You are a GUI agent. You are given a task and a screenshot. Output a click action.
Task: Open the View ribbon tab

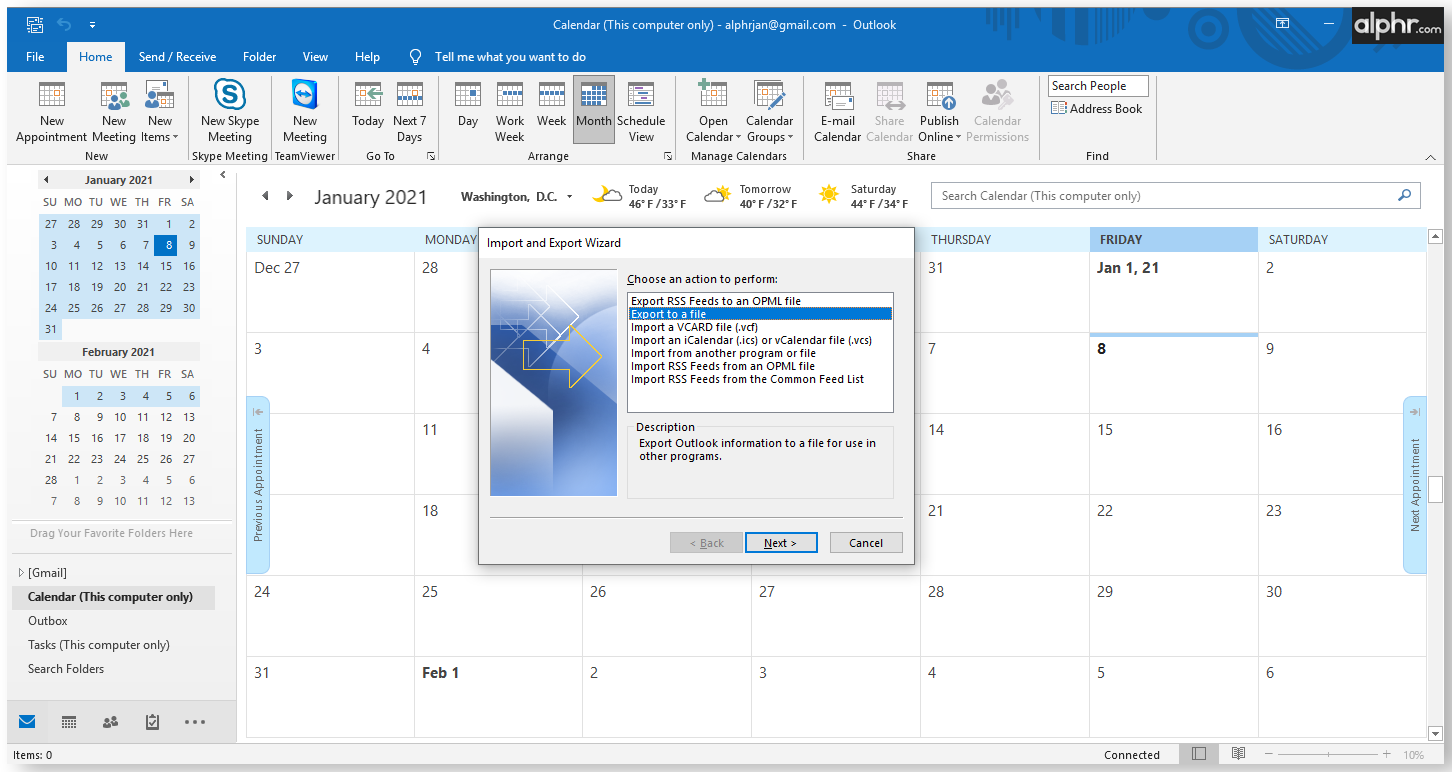coord(315,57)
